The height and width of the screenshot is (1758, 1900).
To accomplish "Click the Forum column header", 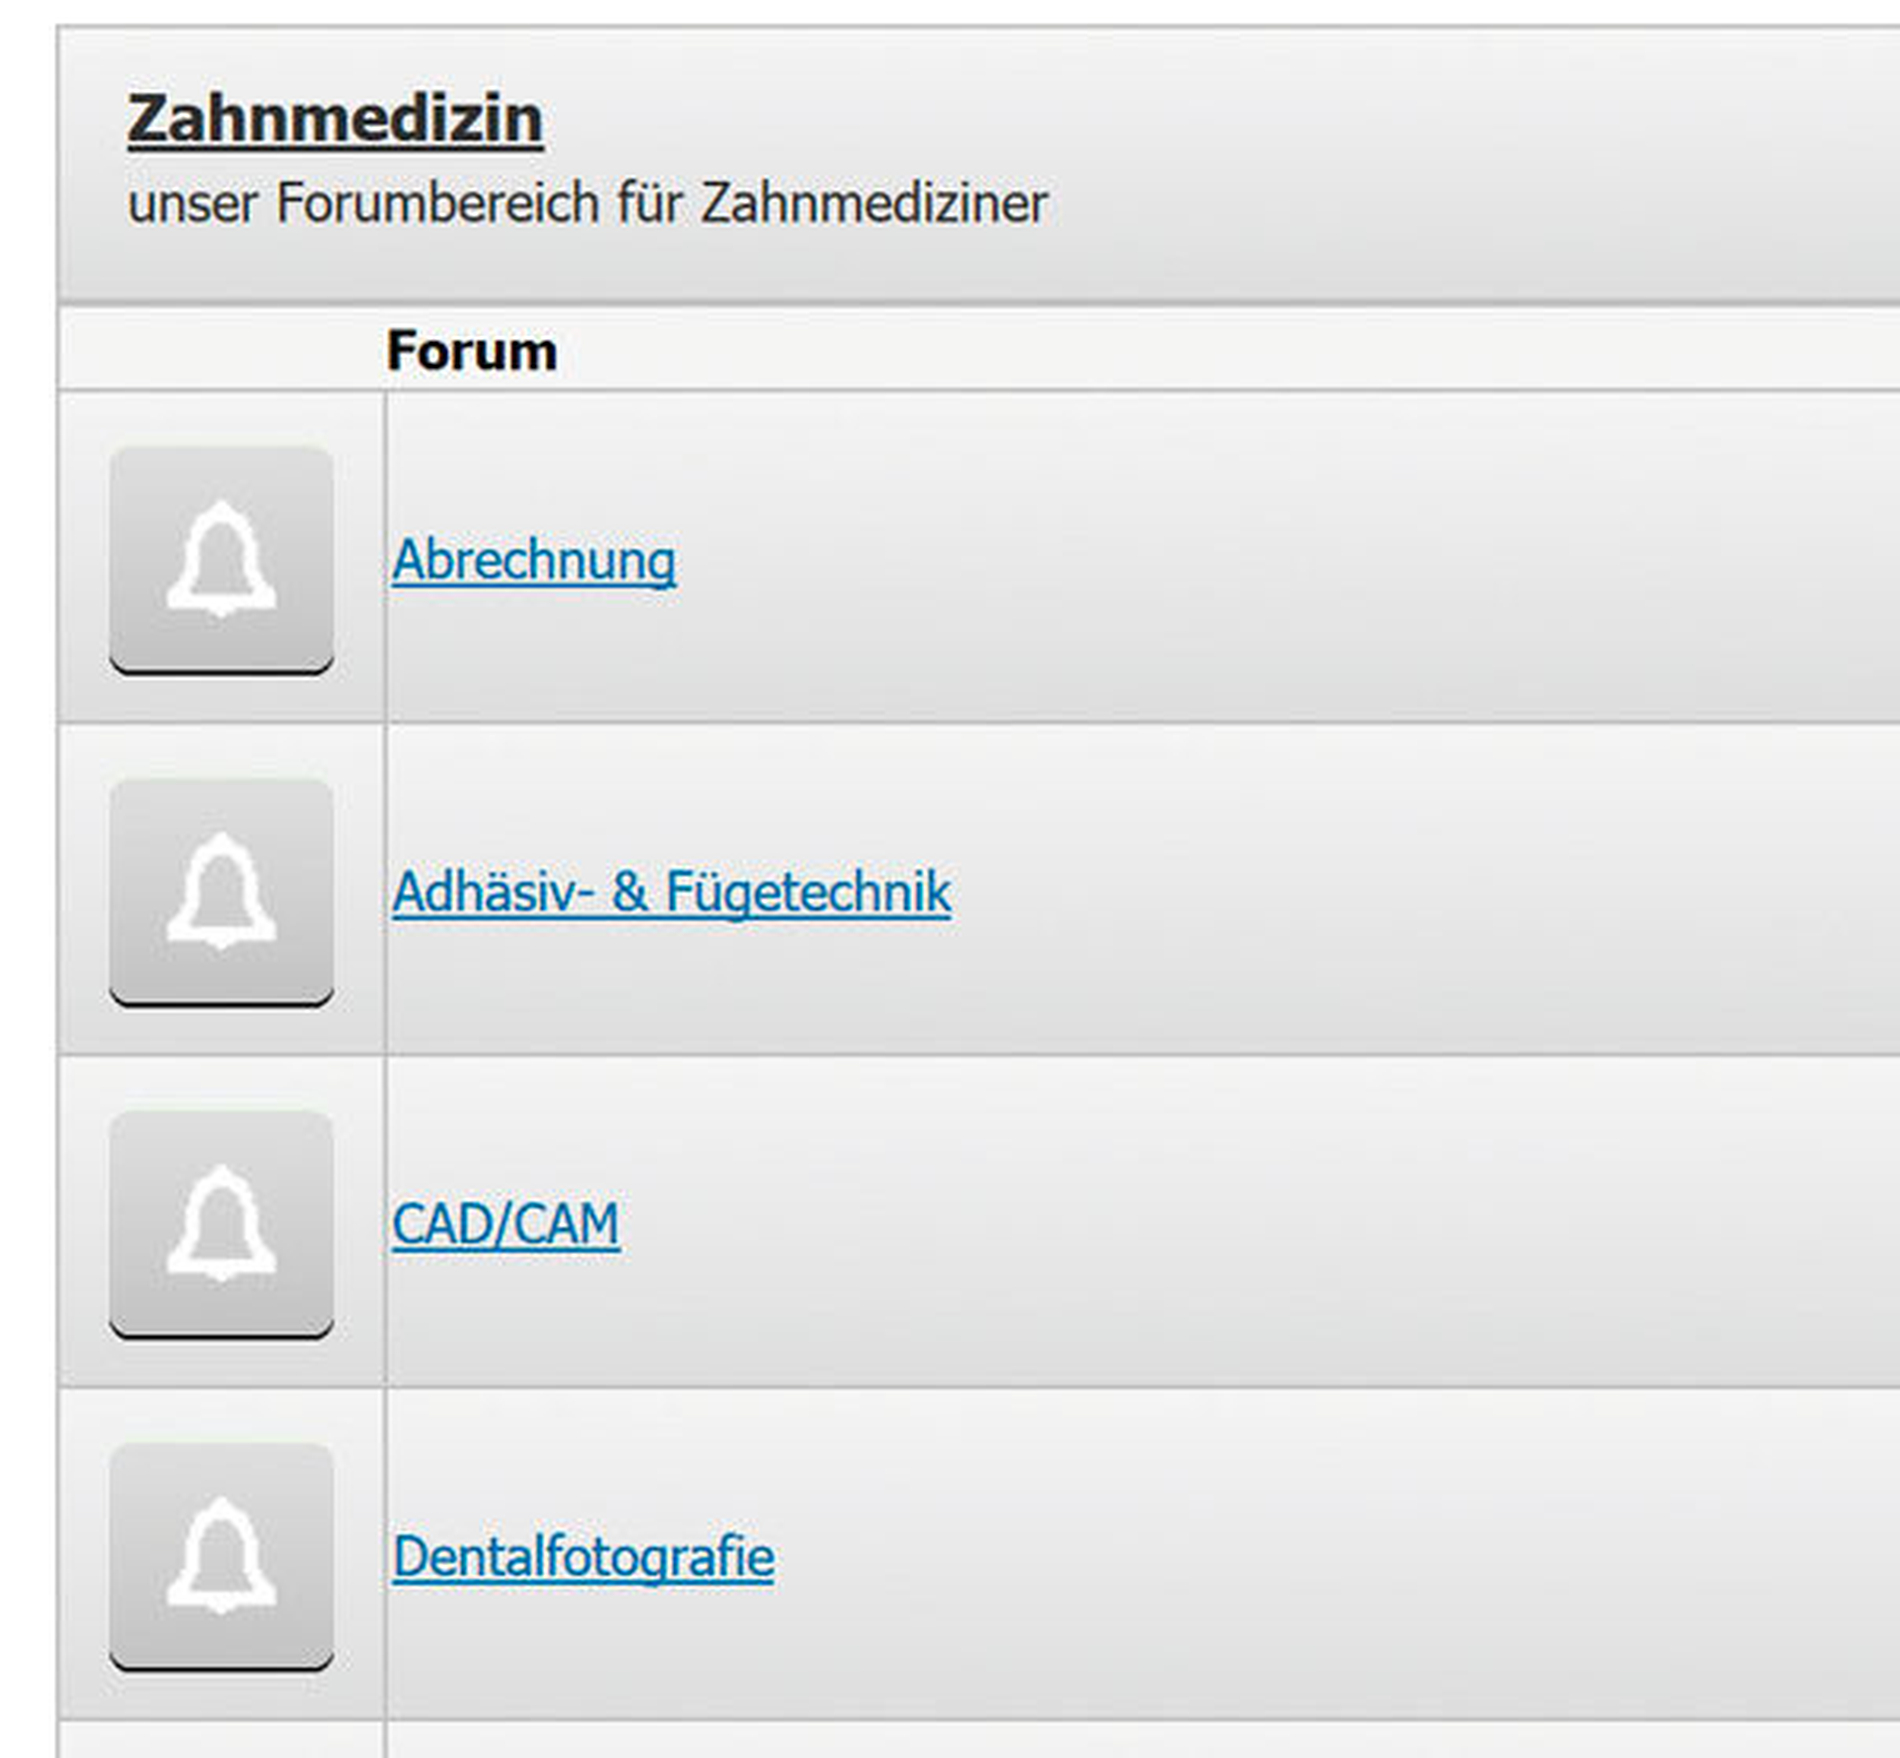I will [471, 351].
